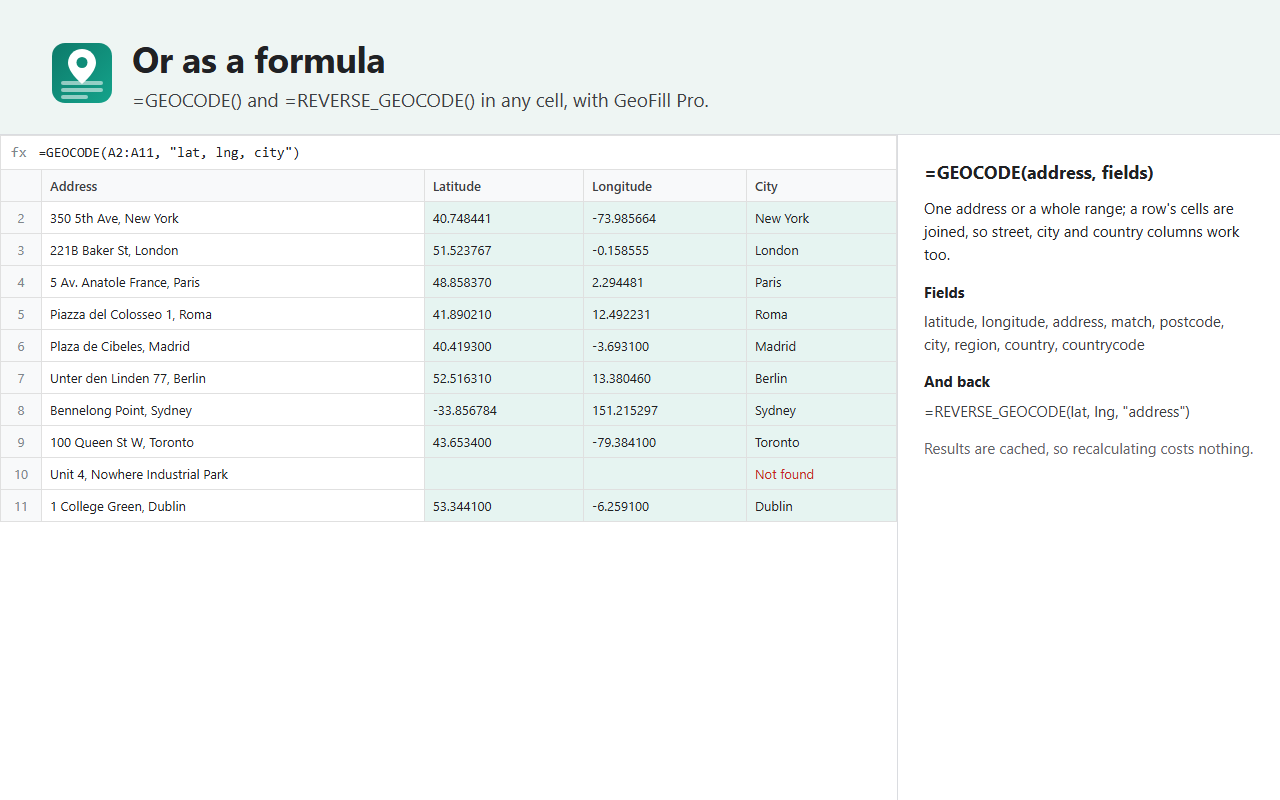Click longitude value -0.158555
The image size is (1280, 800).
(665, 250)
